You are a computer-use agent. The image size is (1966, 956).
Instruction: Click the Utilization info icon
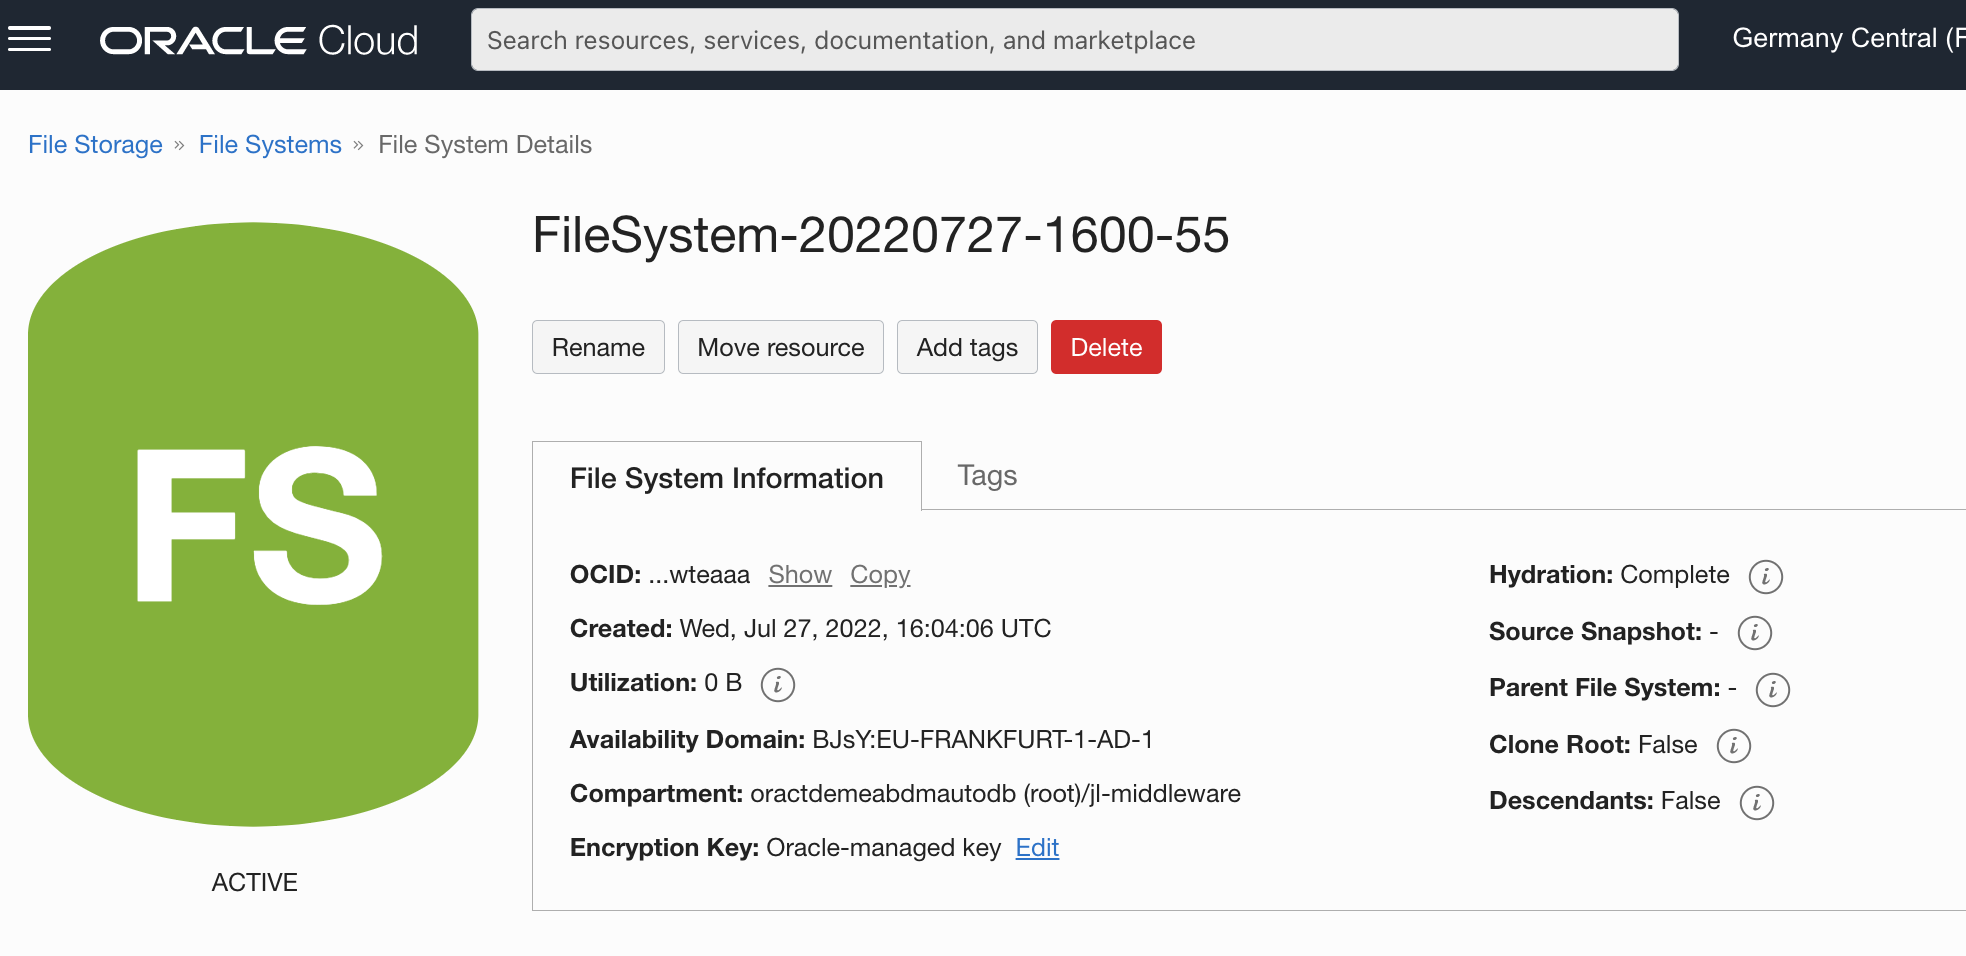tap(777, 685)
